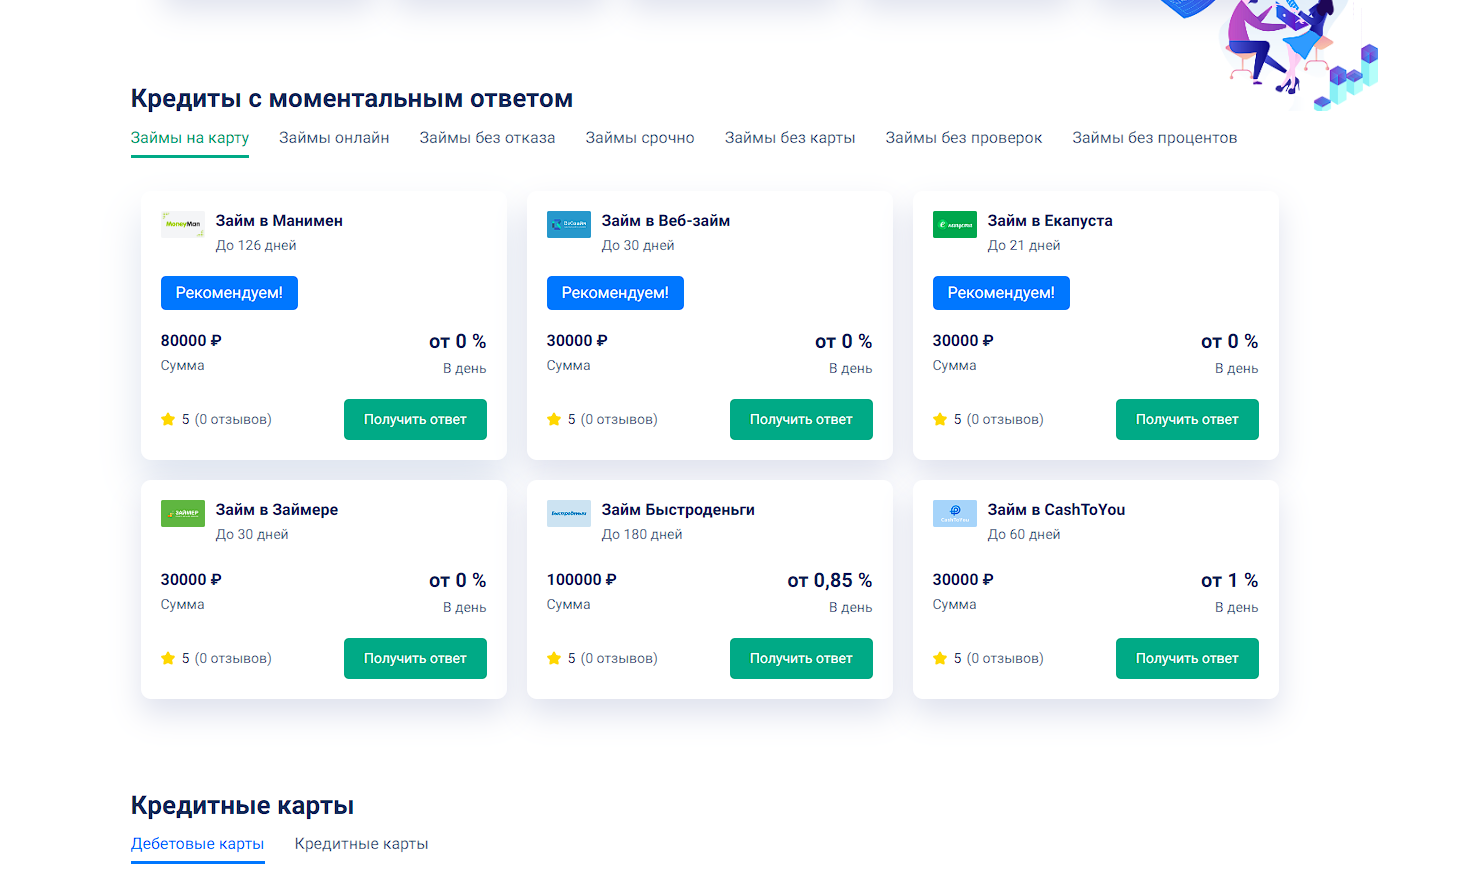The width and height of the screenshot is (1479, 870).
Task: Open the Займ в Займере title link
Action: click(x=277, y=510)
